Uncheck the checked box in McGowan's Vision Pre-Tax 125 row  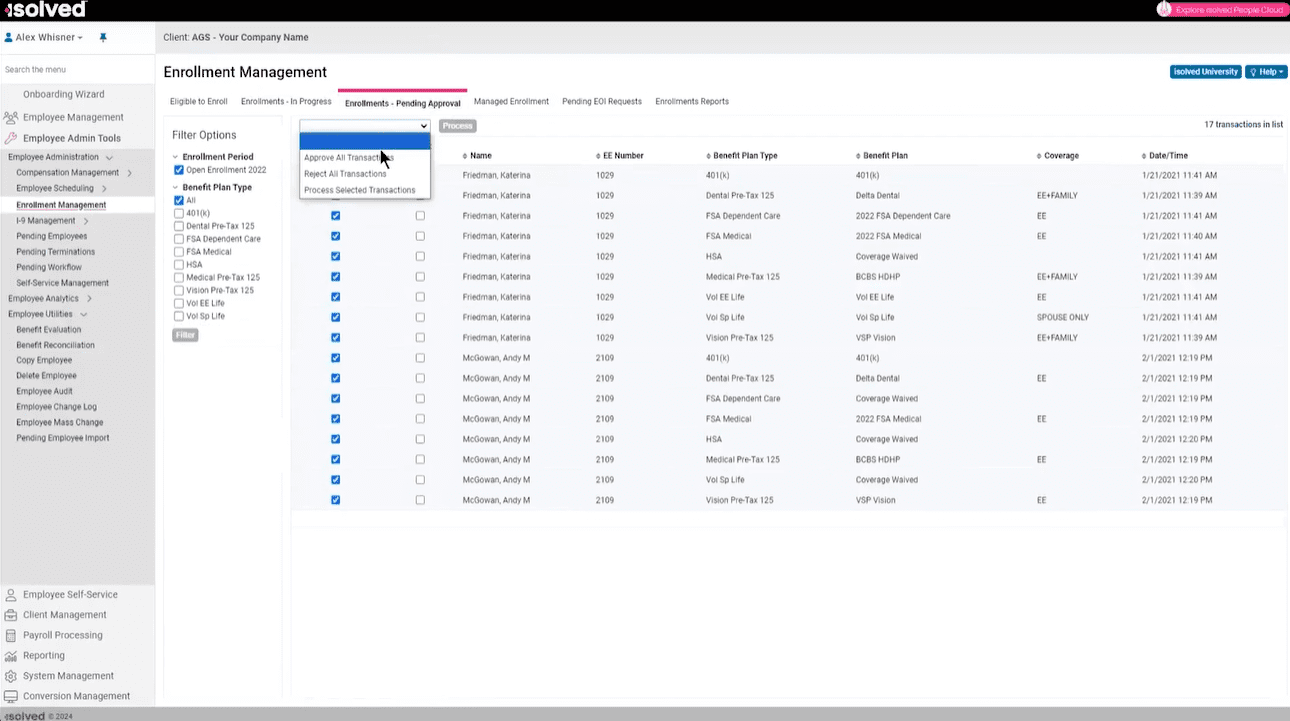click(336, 500)
